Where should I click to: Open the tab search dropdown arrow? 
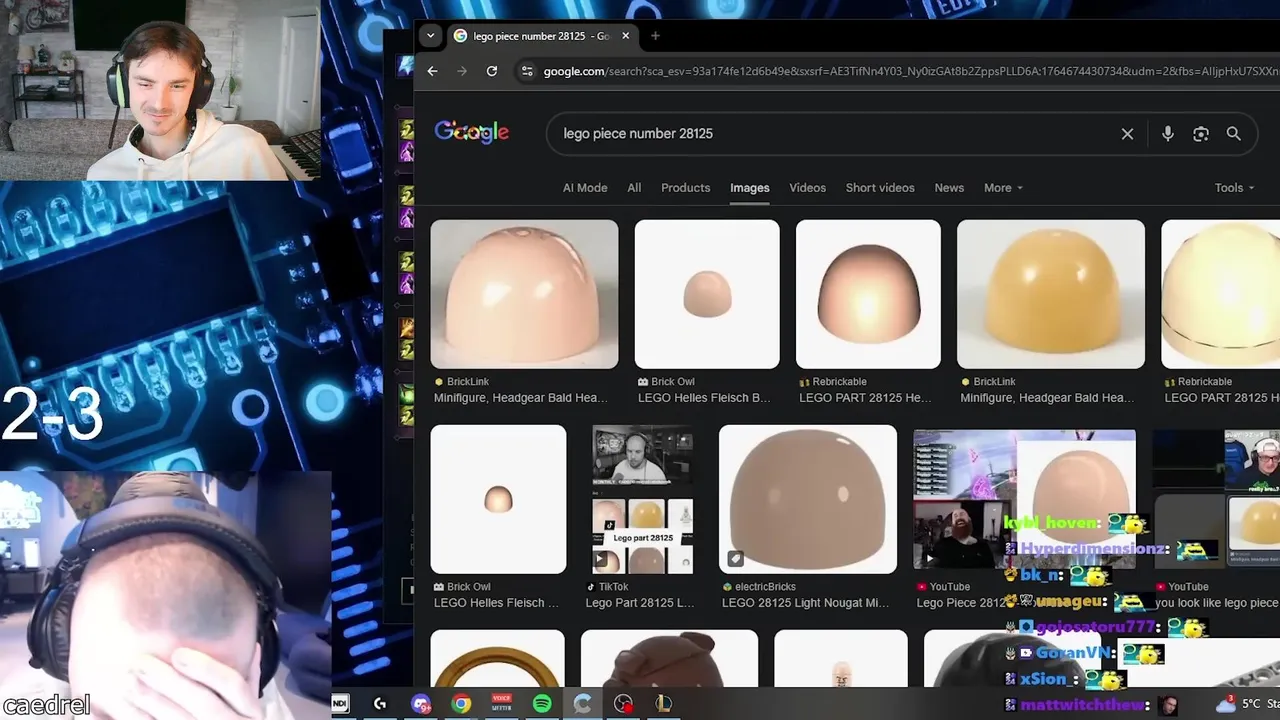click(430, 36)
